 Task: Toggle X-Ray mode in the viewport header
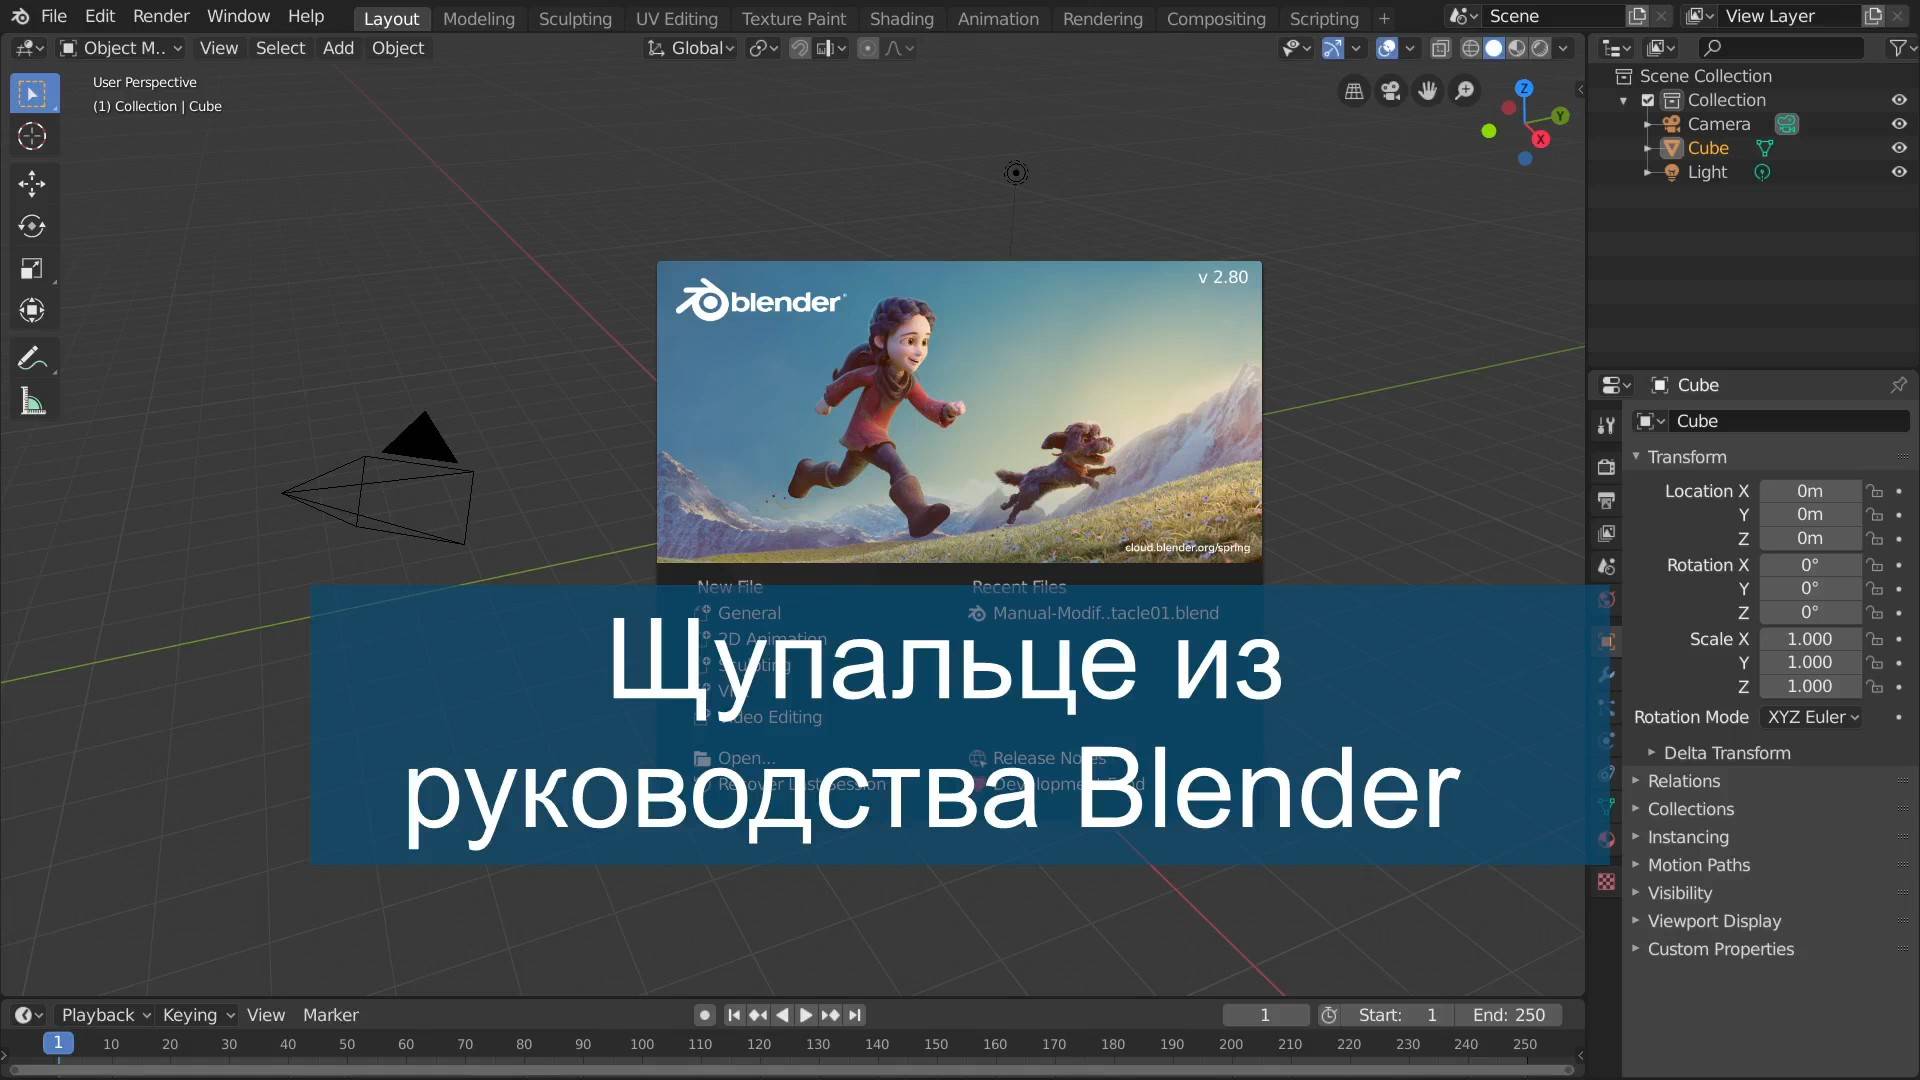(x=1443, y=47)
